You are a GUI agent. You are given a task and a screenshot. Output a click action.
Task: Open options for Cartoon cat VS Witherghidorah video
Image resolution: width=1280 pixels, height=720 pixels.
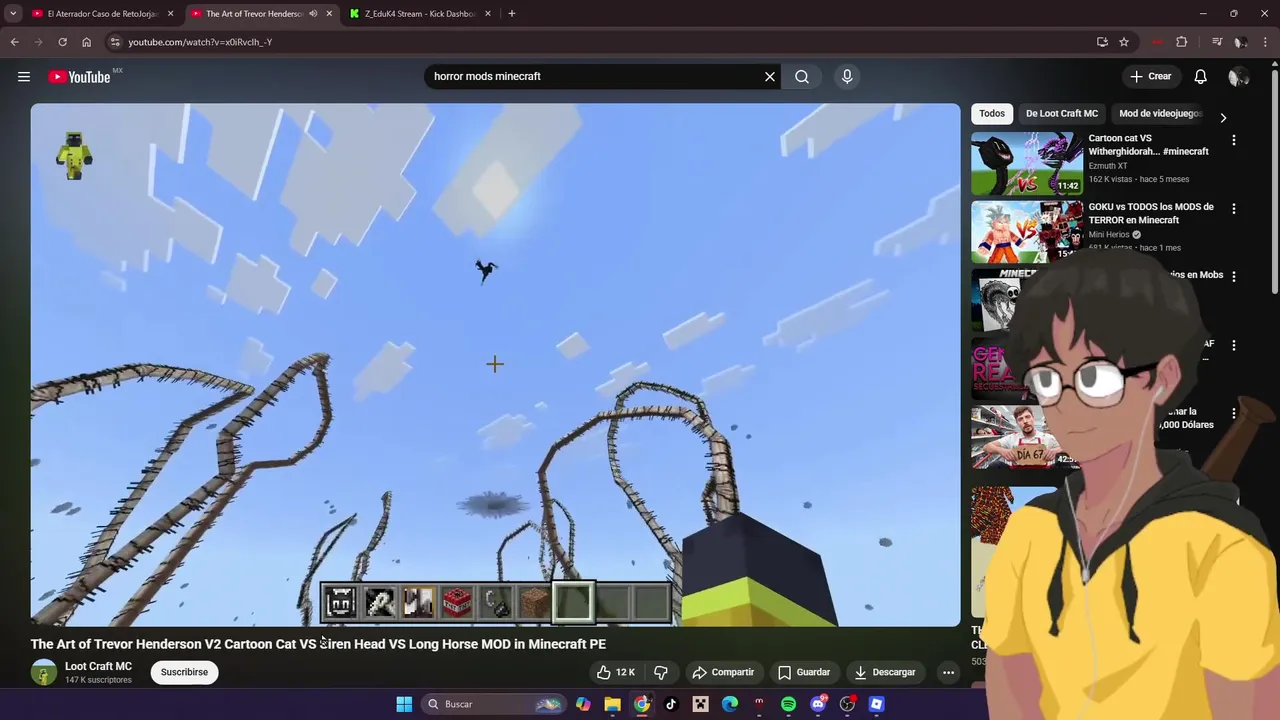click(x=1233, y=141)
